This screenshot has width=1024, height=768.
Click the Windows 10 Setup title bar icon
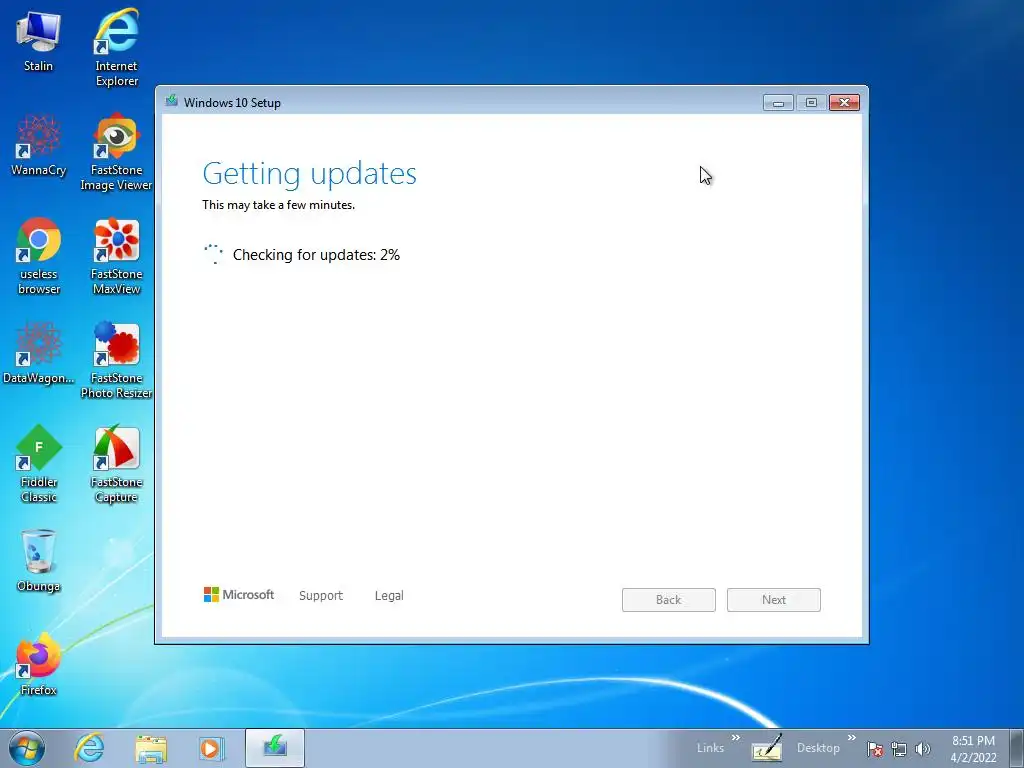click(x=172, y=101)
